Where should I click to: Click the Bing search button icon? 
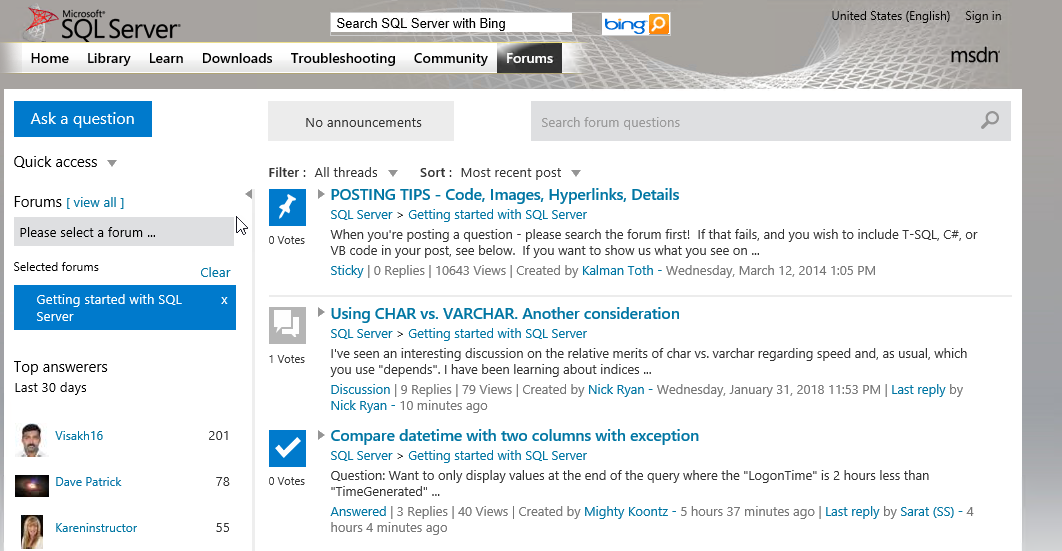[x=658, y=24]
